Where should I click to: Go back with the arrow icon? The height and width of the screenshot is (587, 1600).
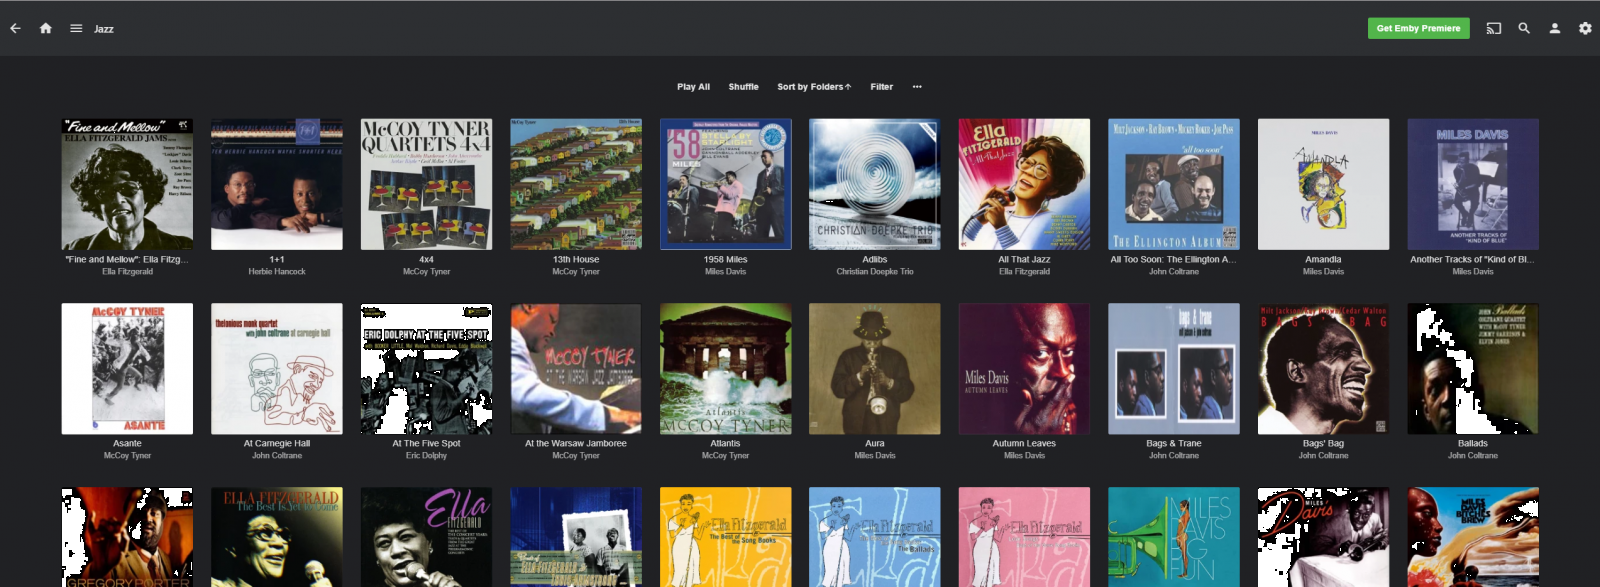(15, 28)
